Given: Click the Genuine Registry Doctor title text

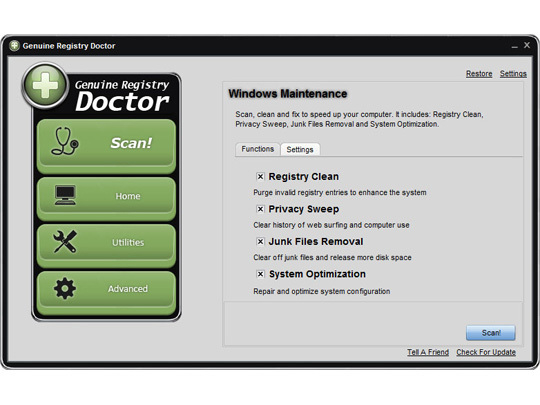Looking at the screenshot, I should [x=69, y=46].
